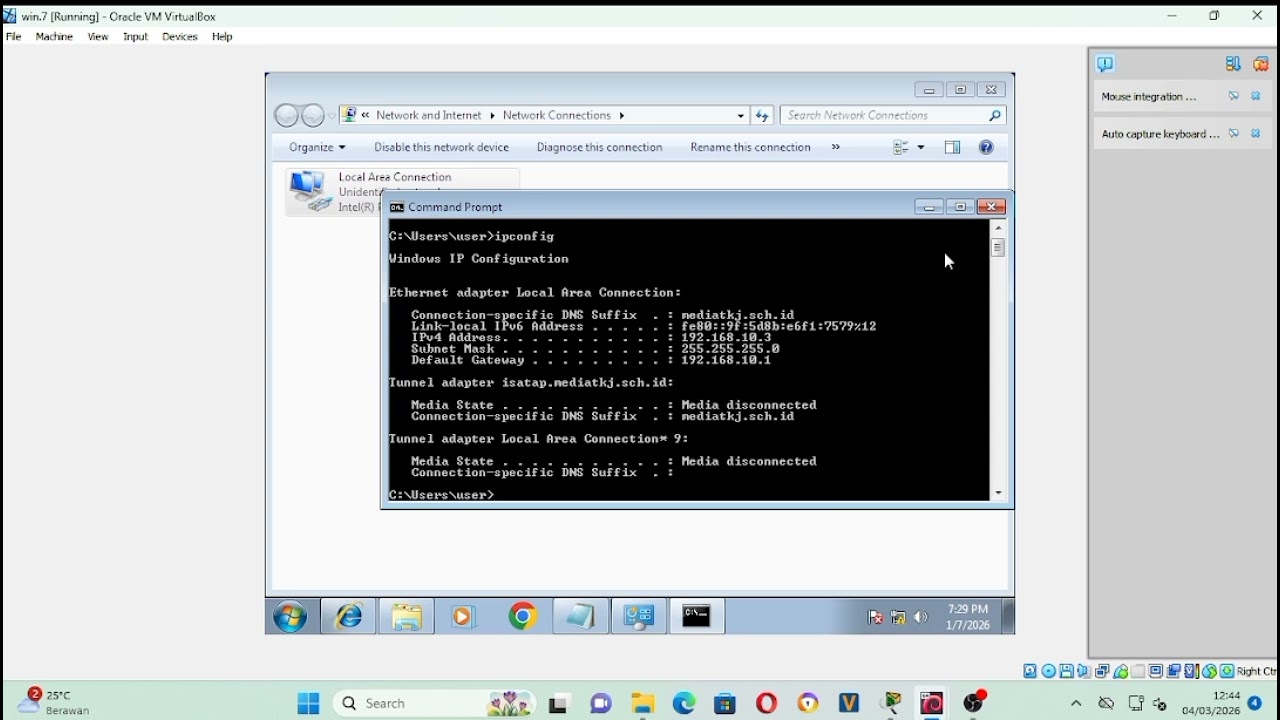
Task: Show hidden icons chevron in host tray
Action: (1077, 704)
